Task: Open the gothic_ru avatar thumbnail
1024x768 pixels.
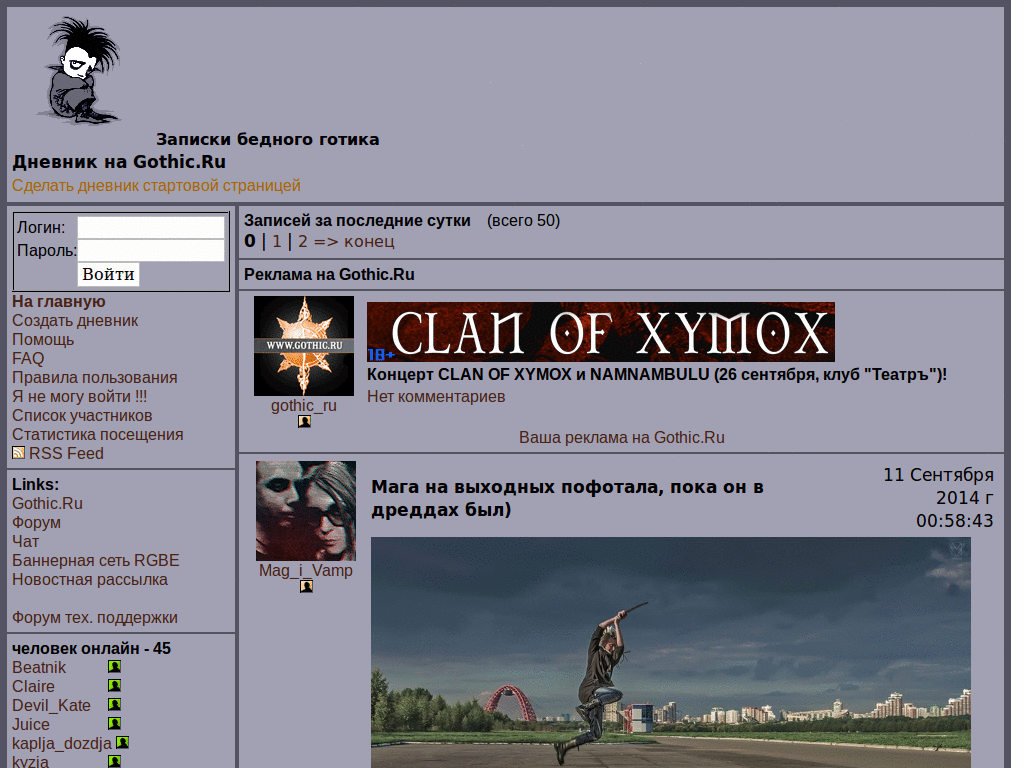Action: point(304,346)
